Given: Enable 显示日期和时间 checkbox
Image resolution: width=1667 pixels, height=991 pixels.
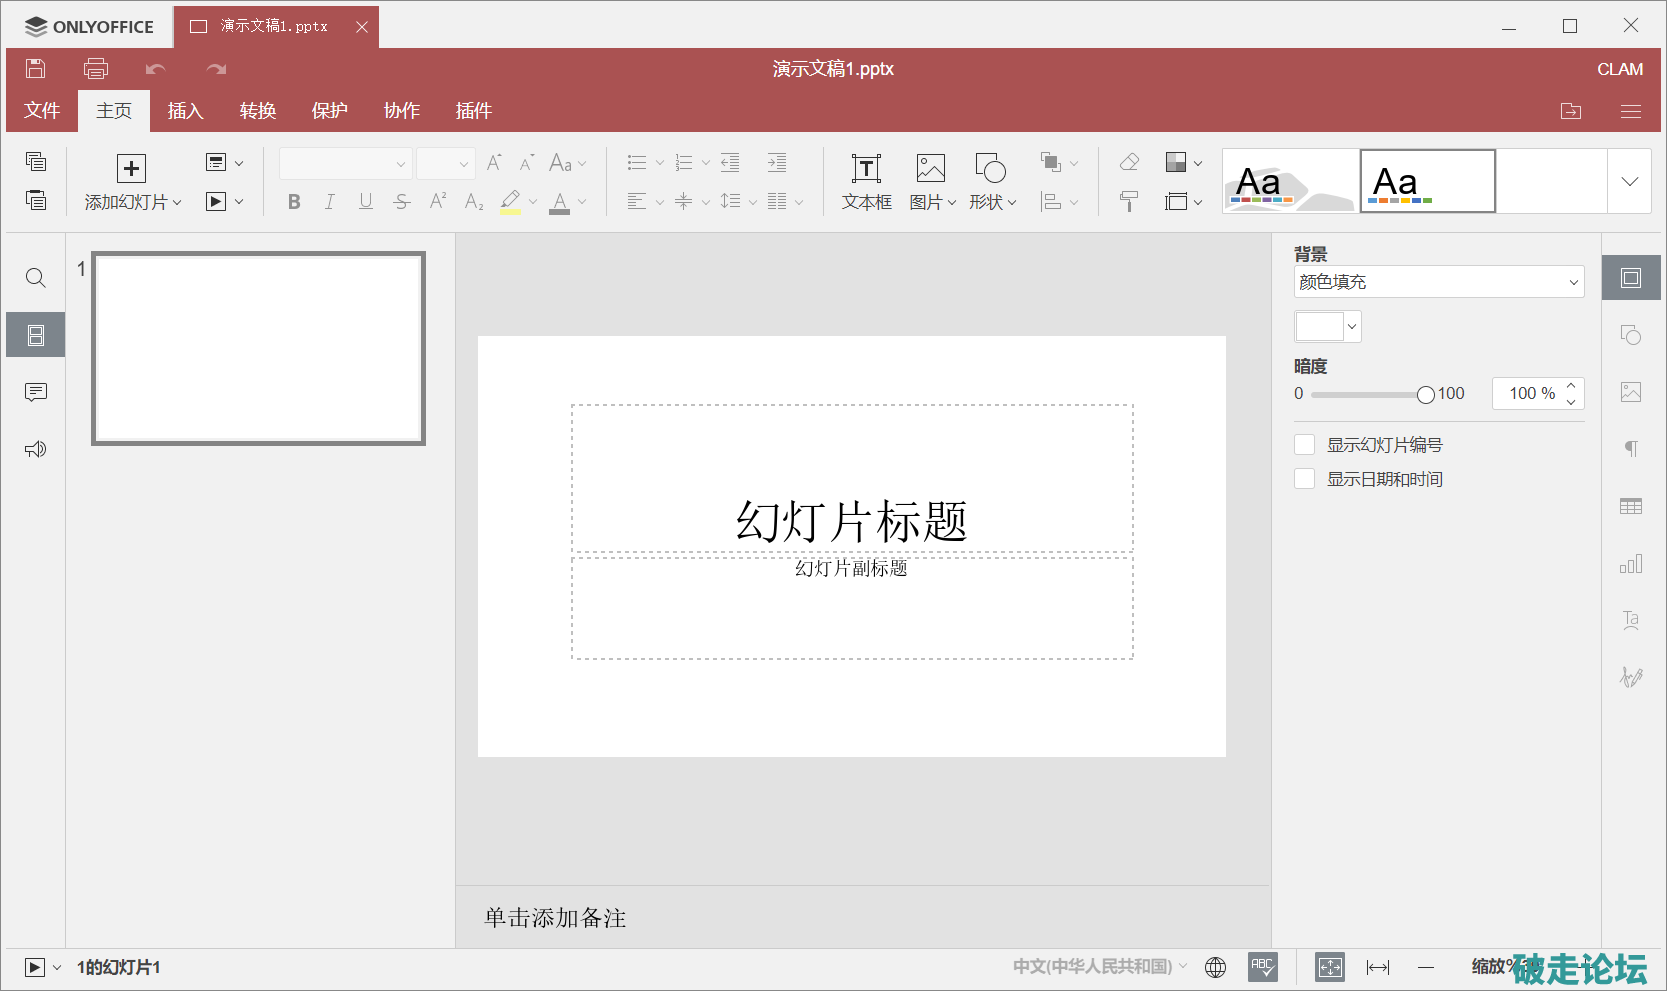Looking at the screenshot, I should (x=1305, y=479).
